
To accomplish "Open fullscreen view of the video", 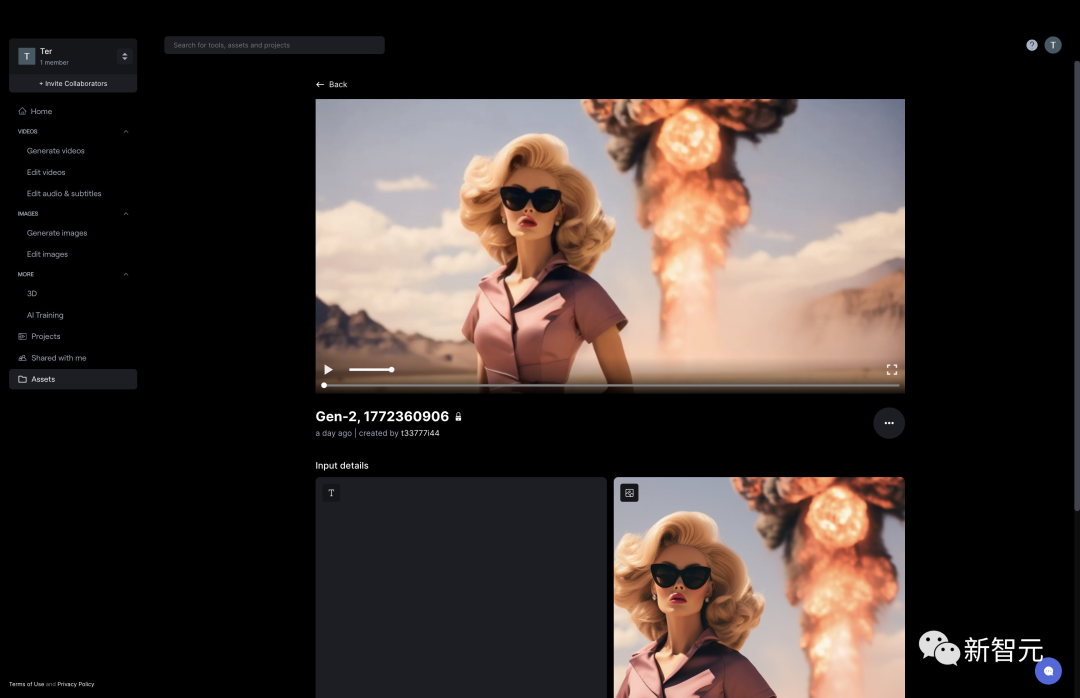I will (x=891, y=369).
